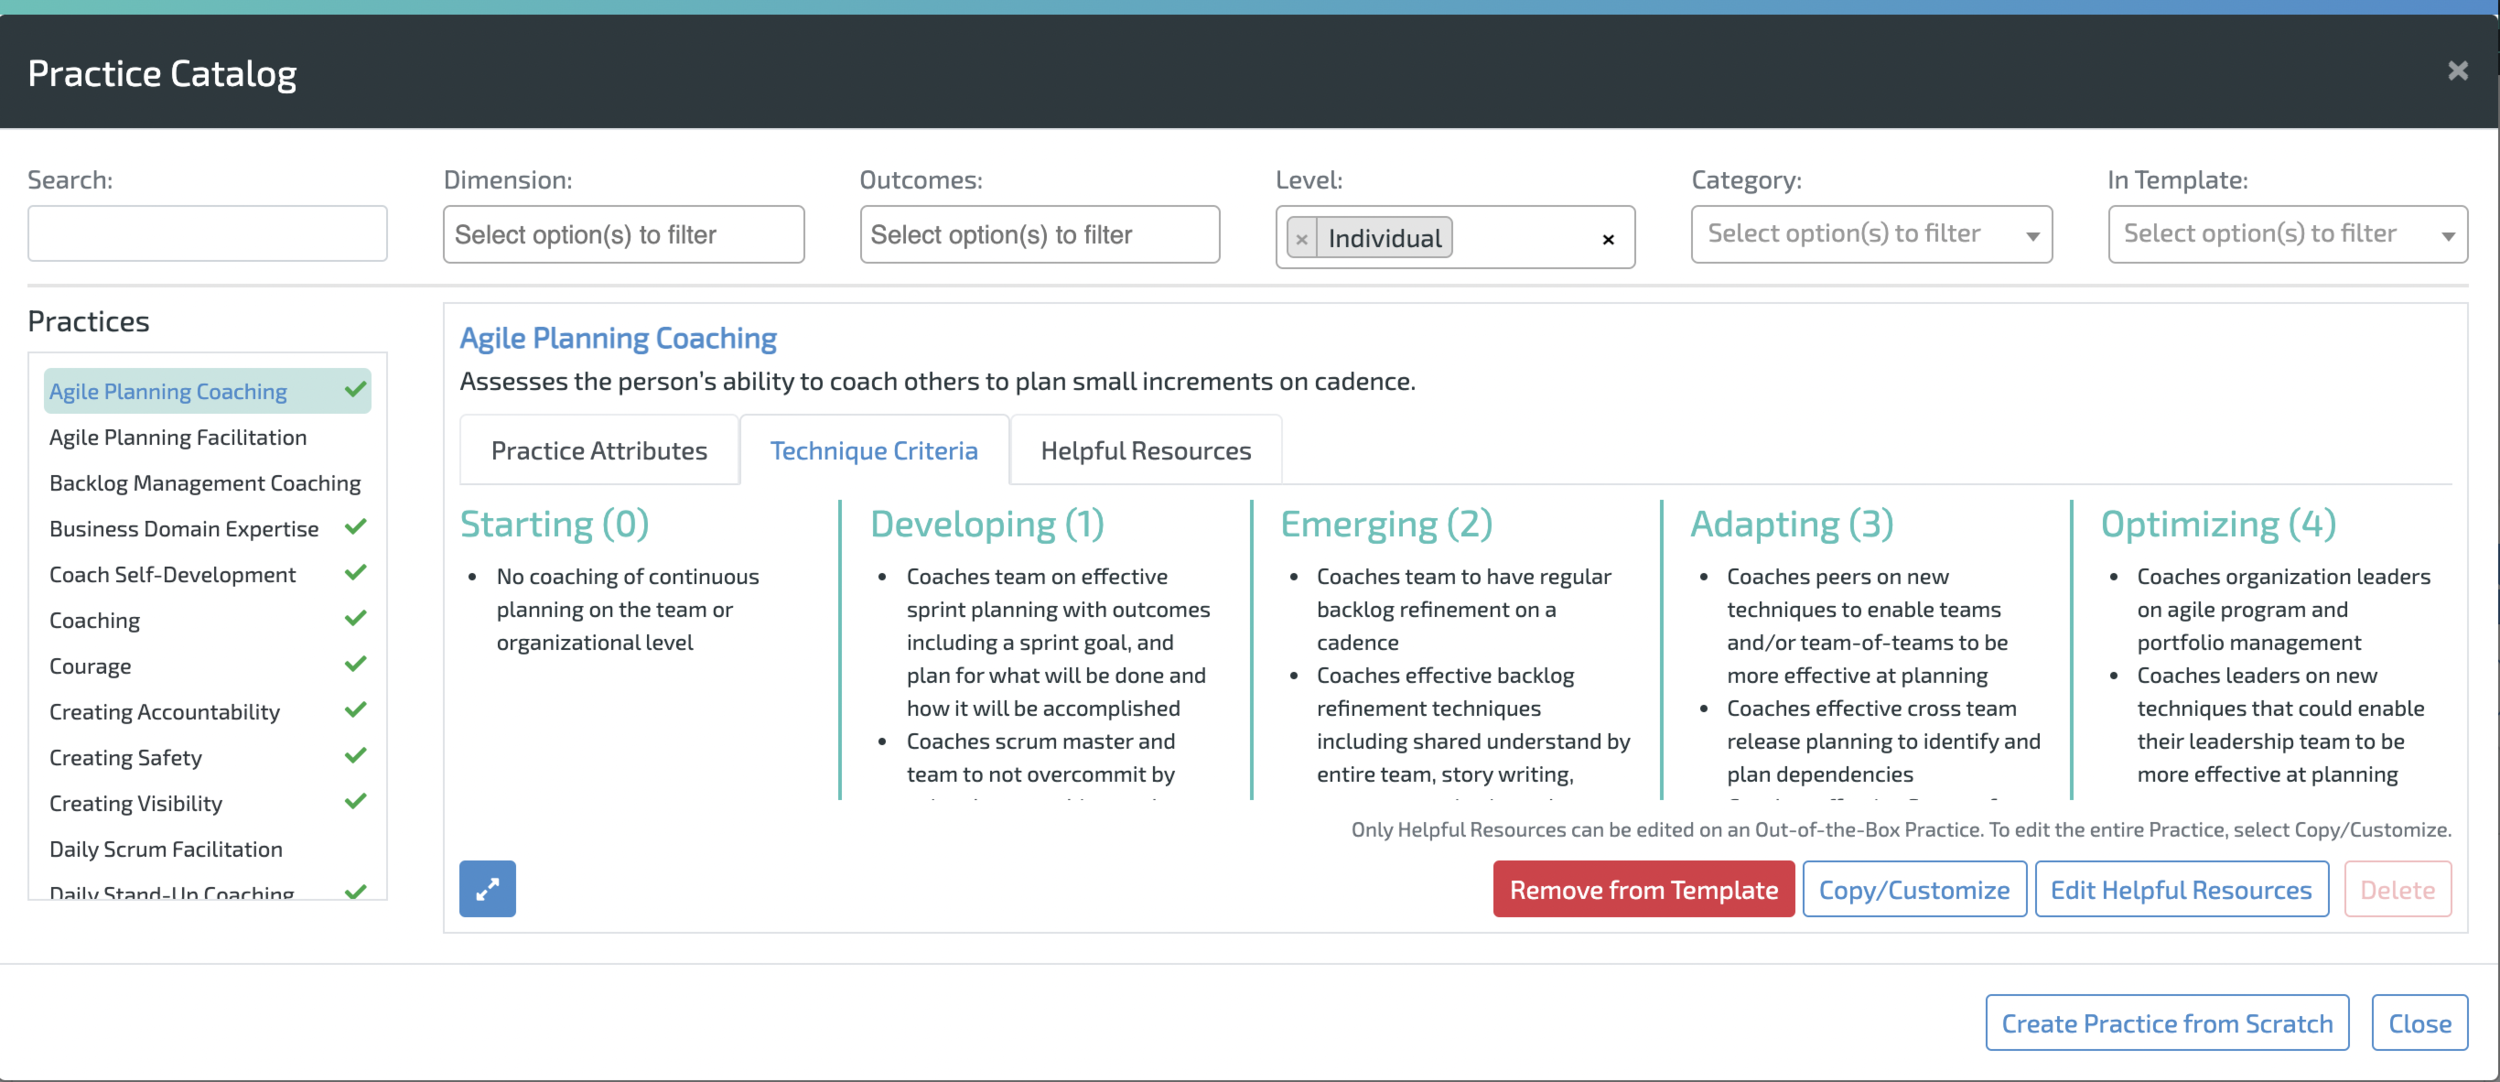Open the Dimension filter selector
The height and width of the screenshot is (1082, 2500).
[623, 233]
